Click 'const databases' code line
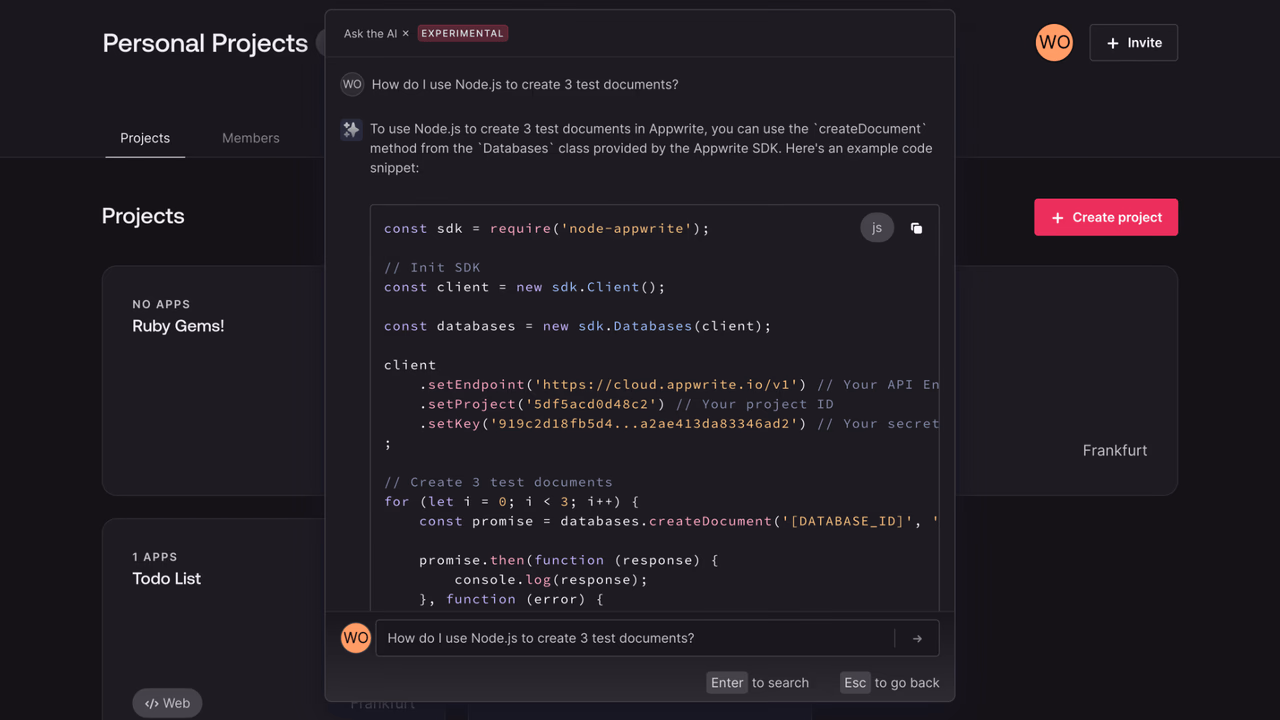 pos(578,326)
